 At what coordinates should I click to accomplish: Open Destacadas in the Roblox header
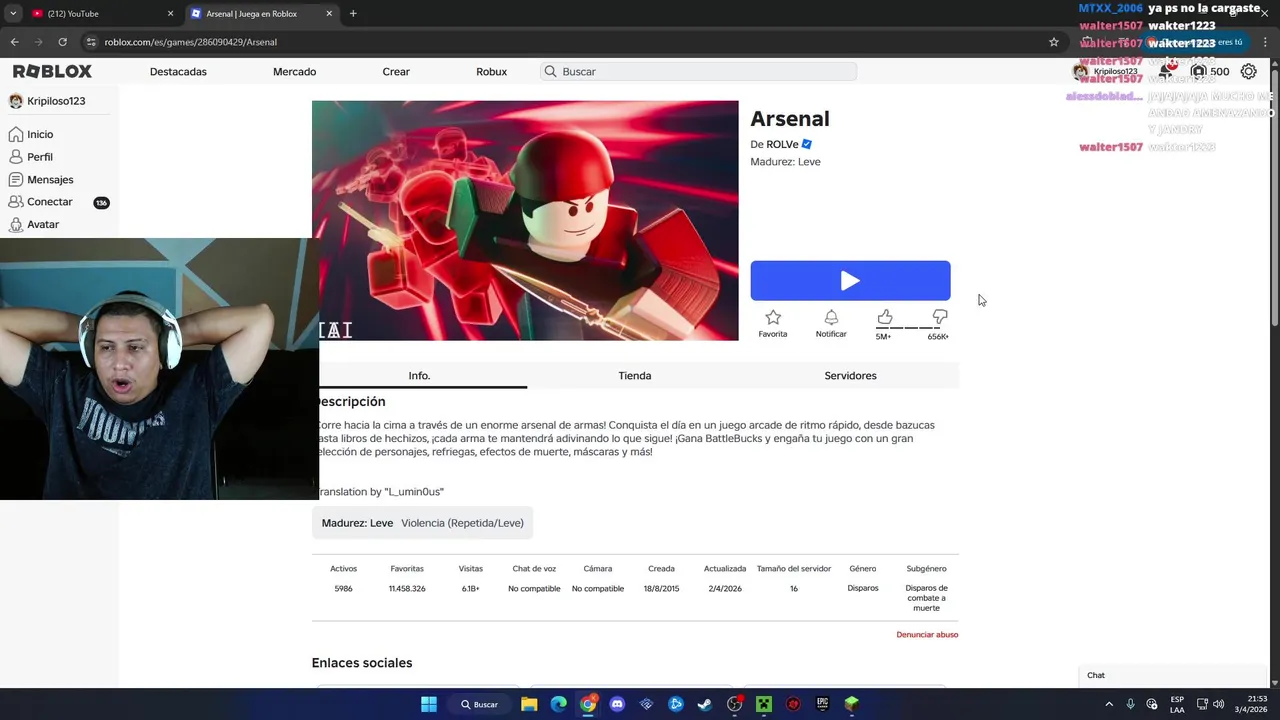[x=178, y=72]
